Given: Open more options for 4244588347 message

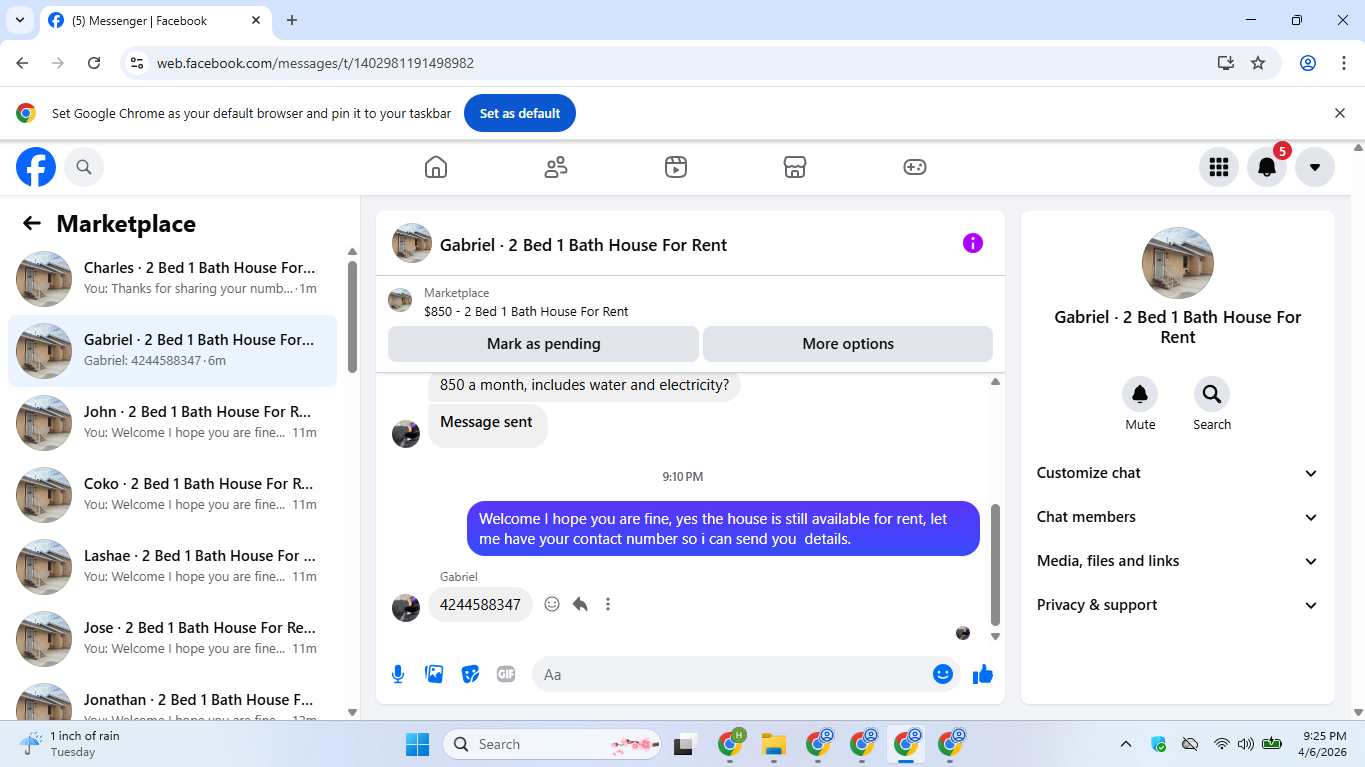Looking at the screenshot, I should 608,604.
